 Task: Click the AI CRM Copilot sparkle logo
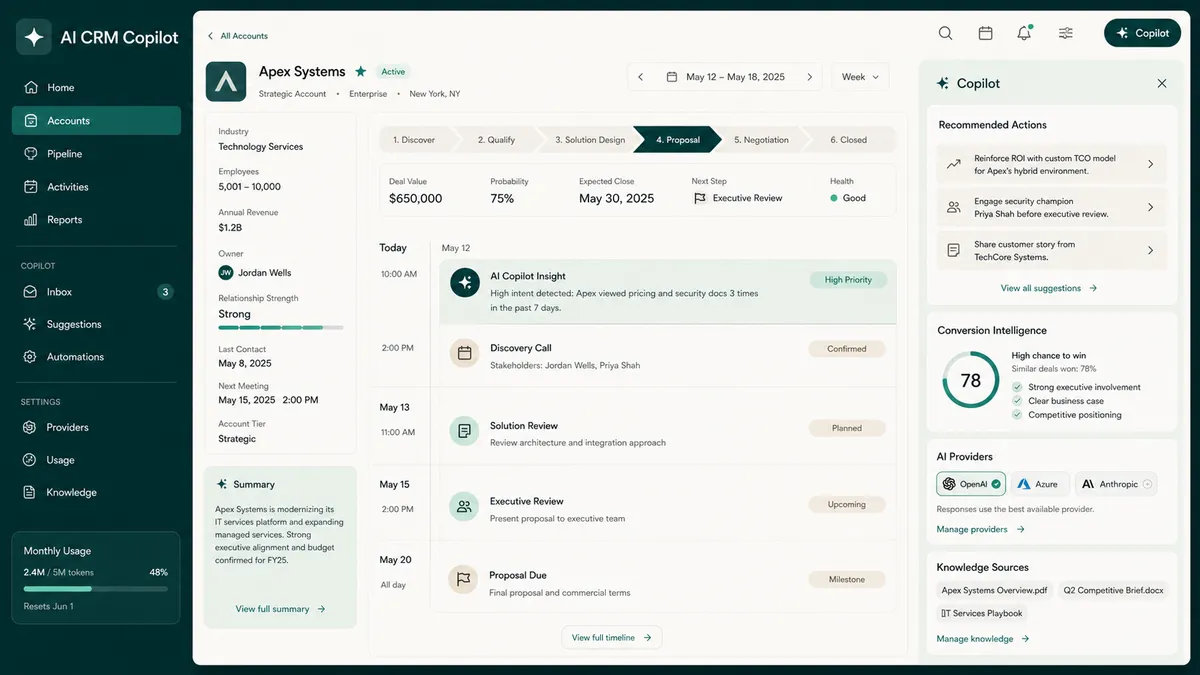click(x=34, y=37)
